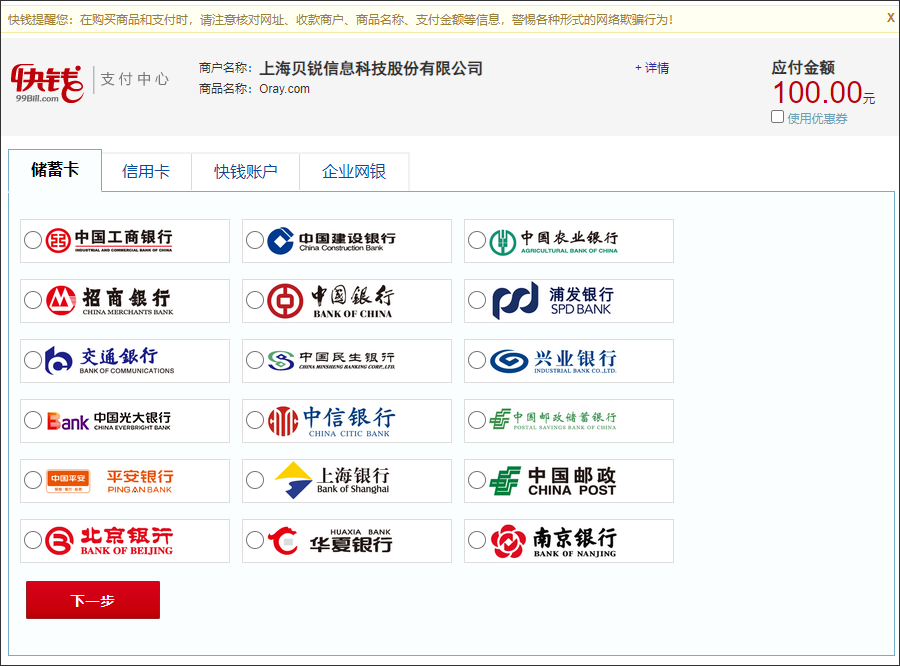The image size is (900, 666).
Task: Pick the 招商银行 radio button
Action: [33, 300]
